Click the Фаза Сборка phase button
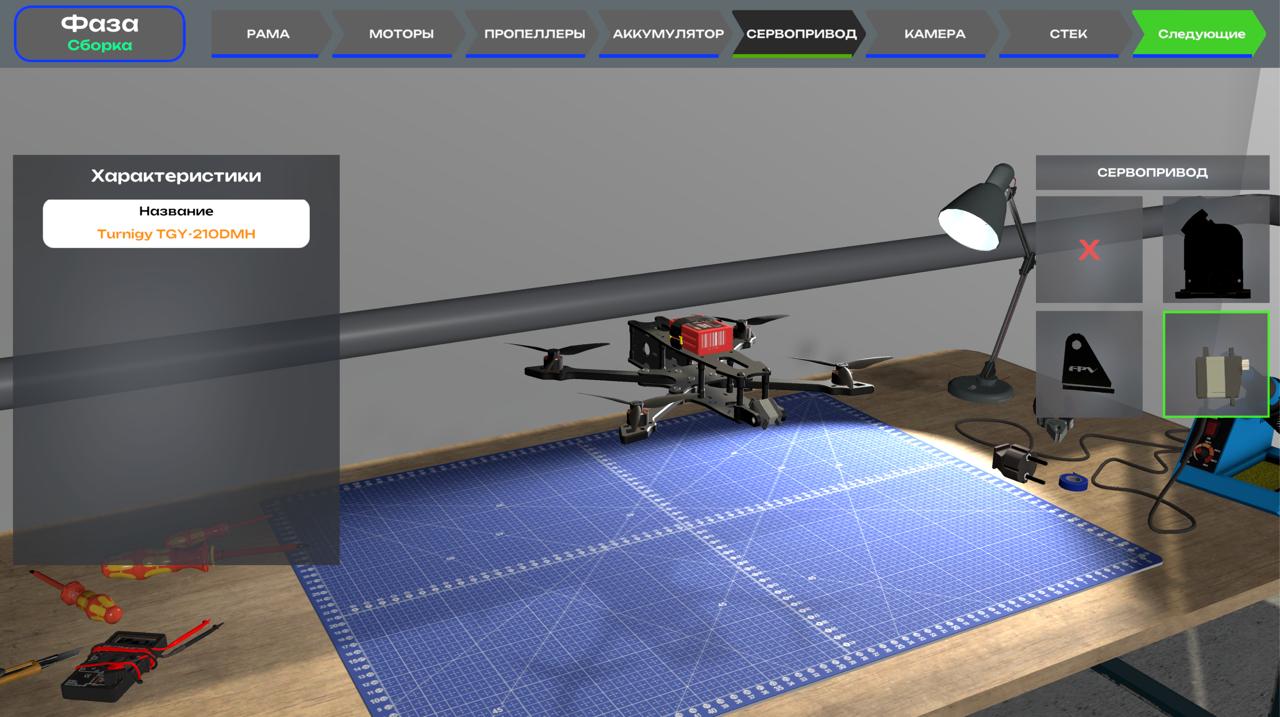Viewport: 1280px width, 717px height. click(99, 34)
